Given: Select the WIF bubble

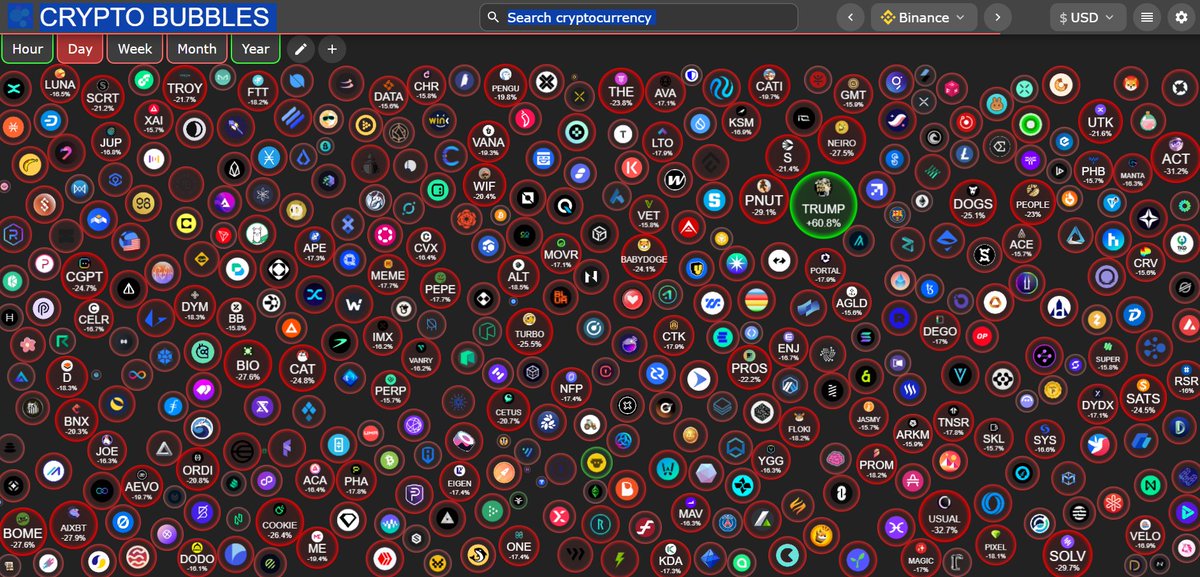Looking at the screenshot, I should [x=484, y=185].
